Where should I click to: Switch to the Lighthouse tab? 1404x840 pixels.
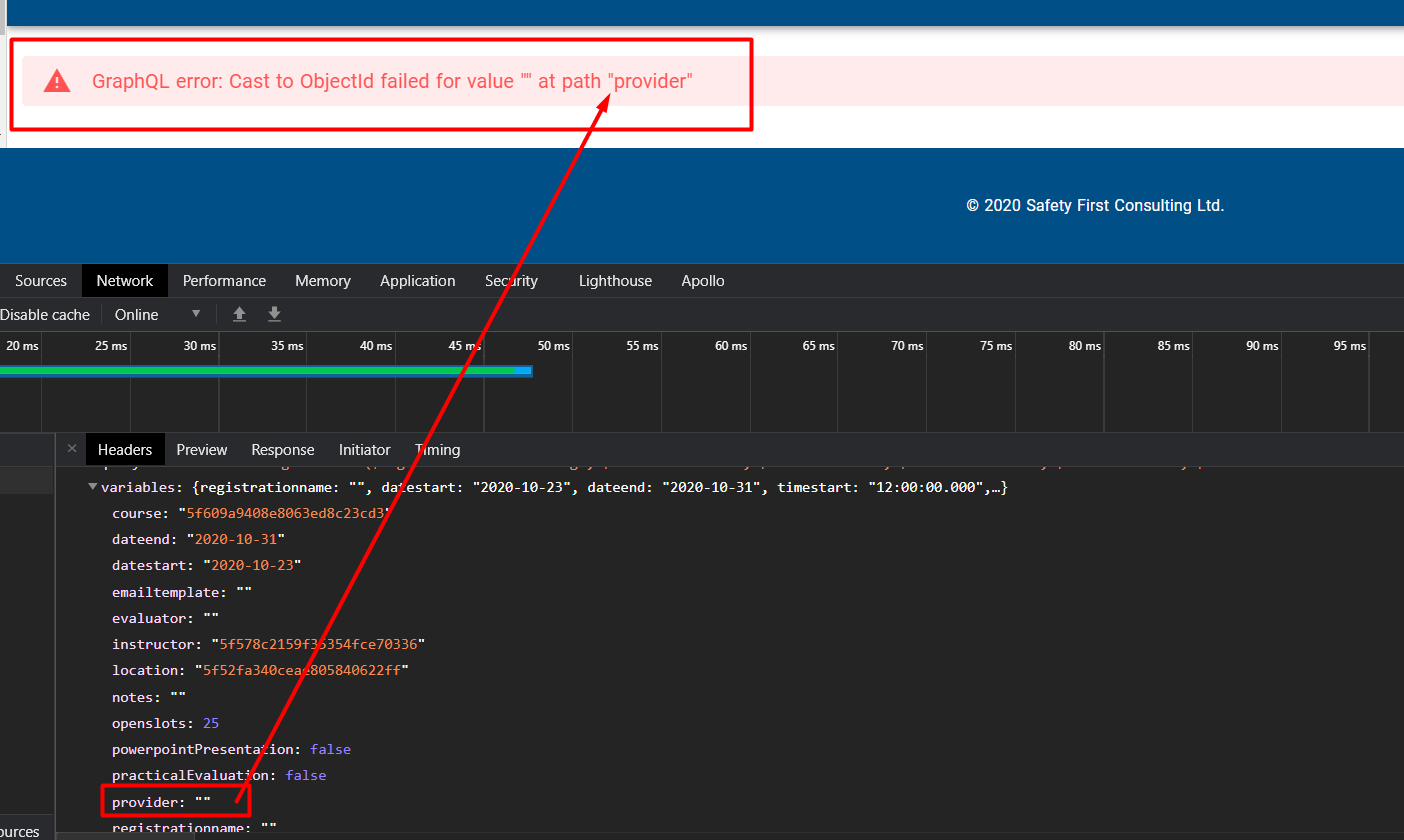[x=615, y=281]
